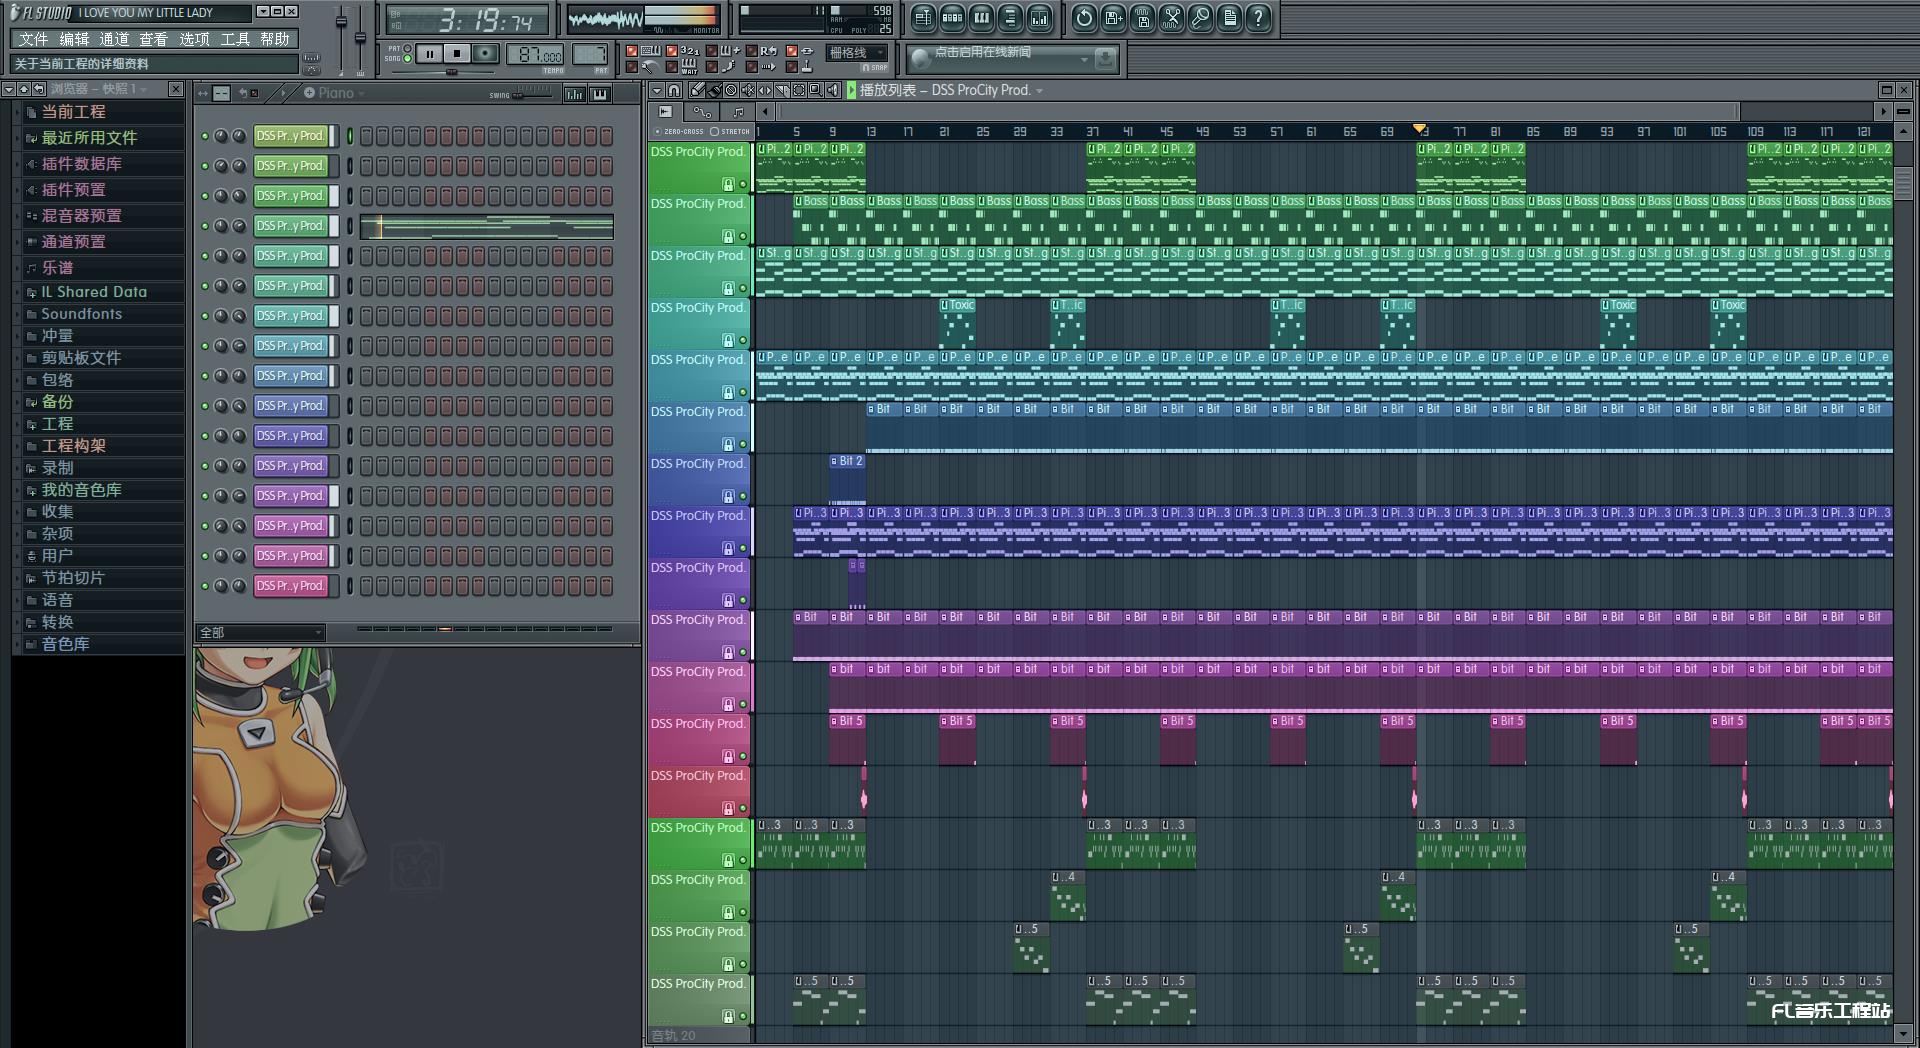Open the graph editor in channel rack
Screen dimensions: 1920x1048
pyautogui.click(x=574, y=94)
